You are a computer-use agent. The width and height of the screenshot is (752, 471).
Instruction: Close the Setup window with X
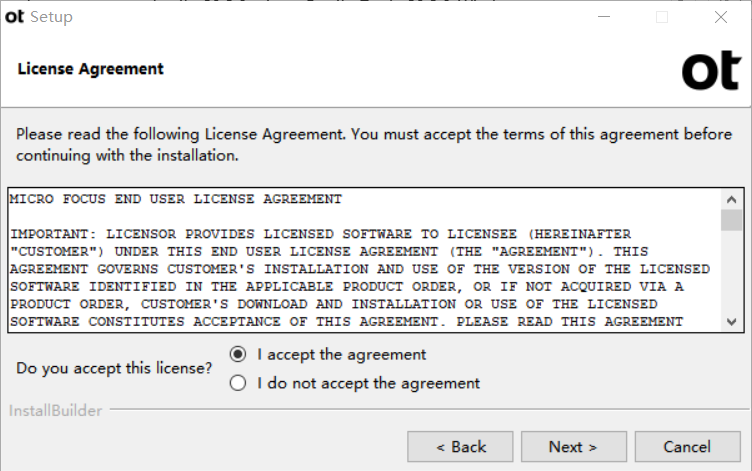(x=720, y=17)
